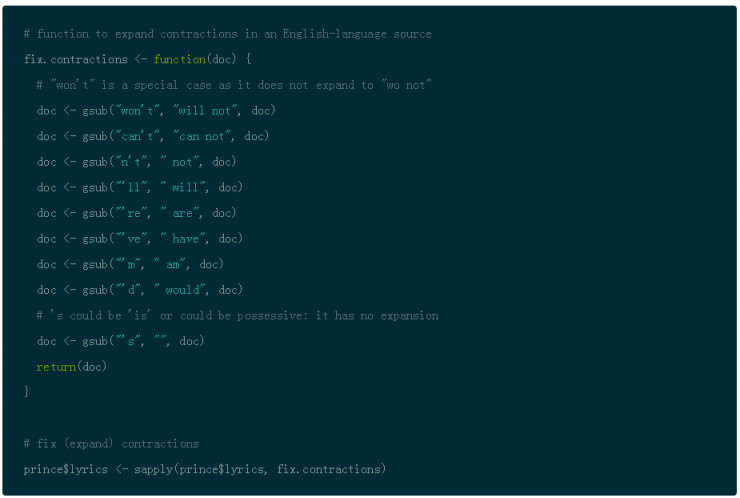Click the comment about won't special case
Screen dimensions: 740x498
coord(234,85)
